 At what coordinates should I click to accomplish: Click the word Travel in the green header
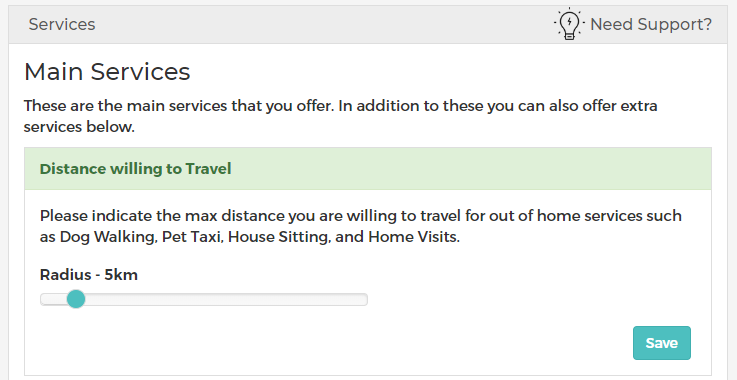click(x=208, y=169)
